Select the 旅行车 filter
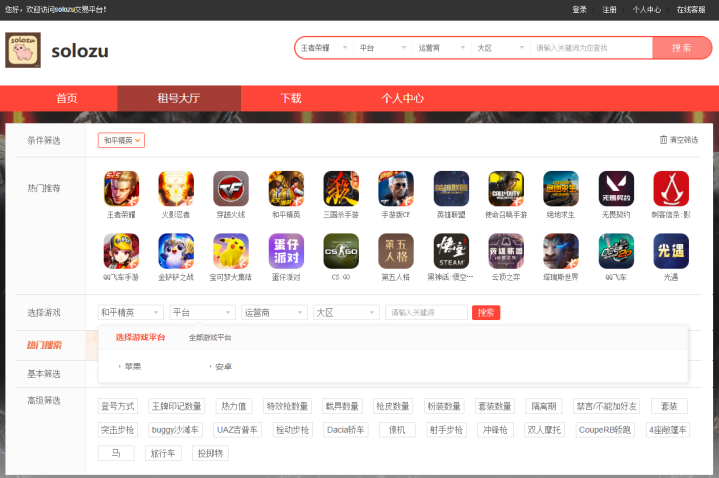Viewport: 719px width, 478px height. [163, 453]
